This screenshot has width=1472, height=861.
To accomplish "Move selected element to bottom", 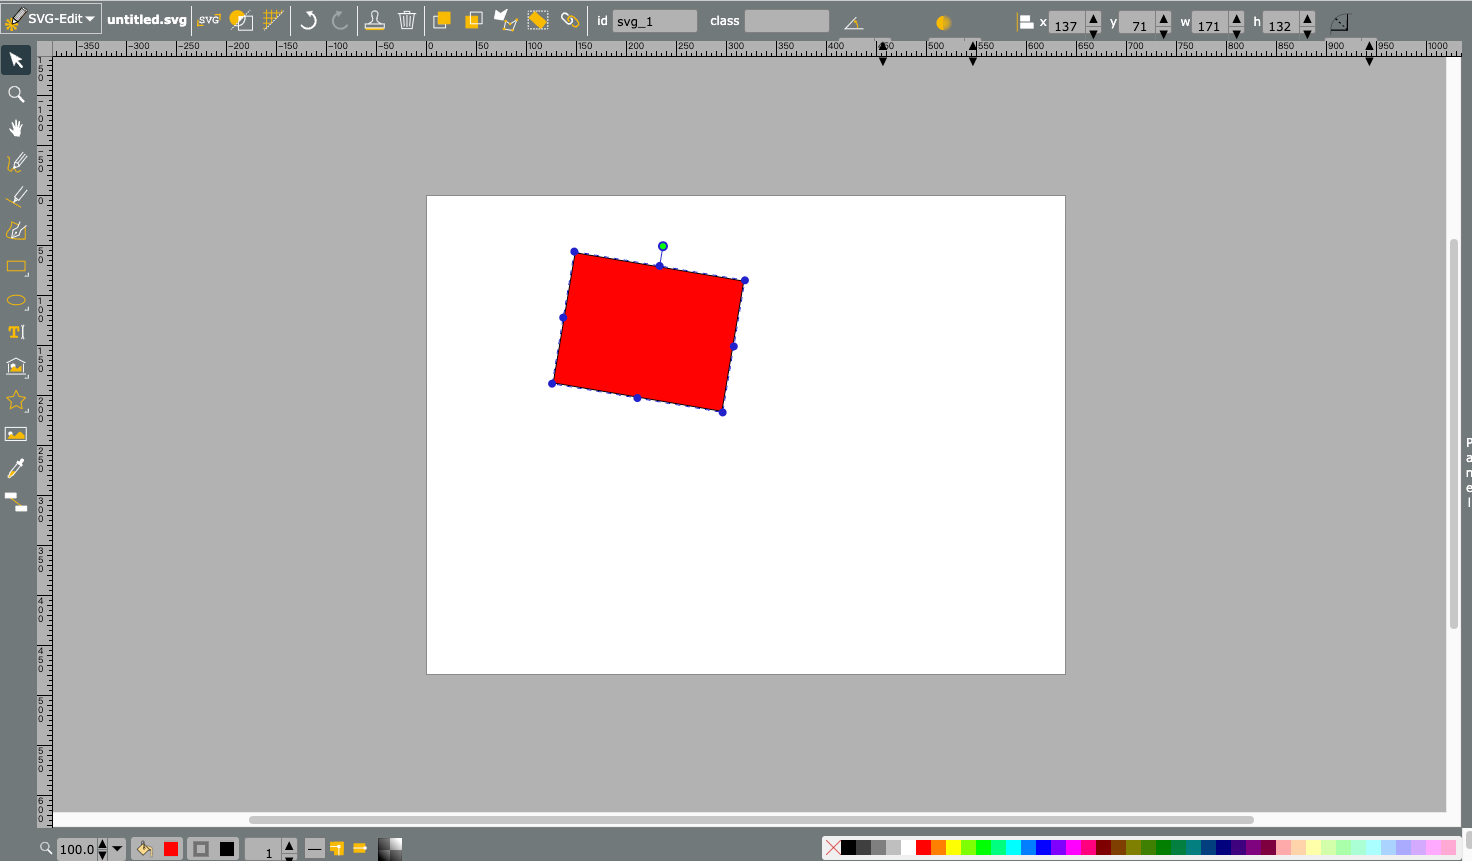I will coord(474,20).
